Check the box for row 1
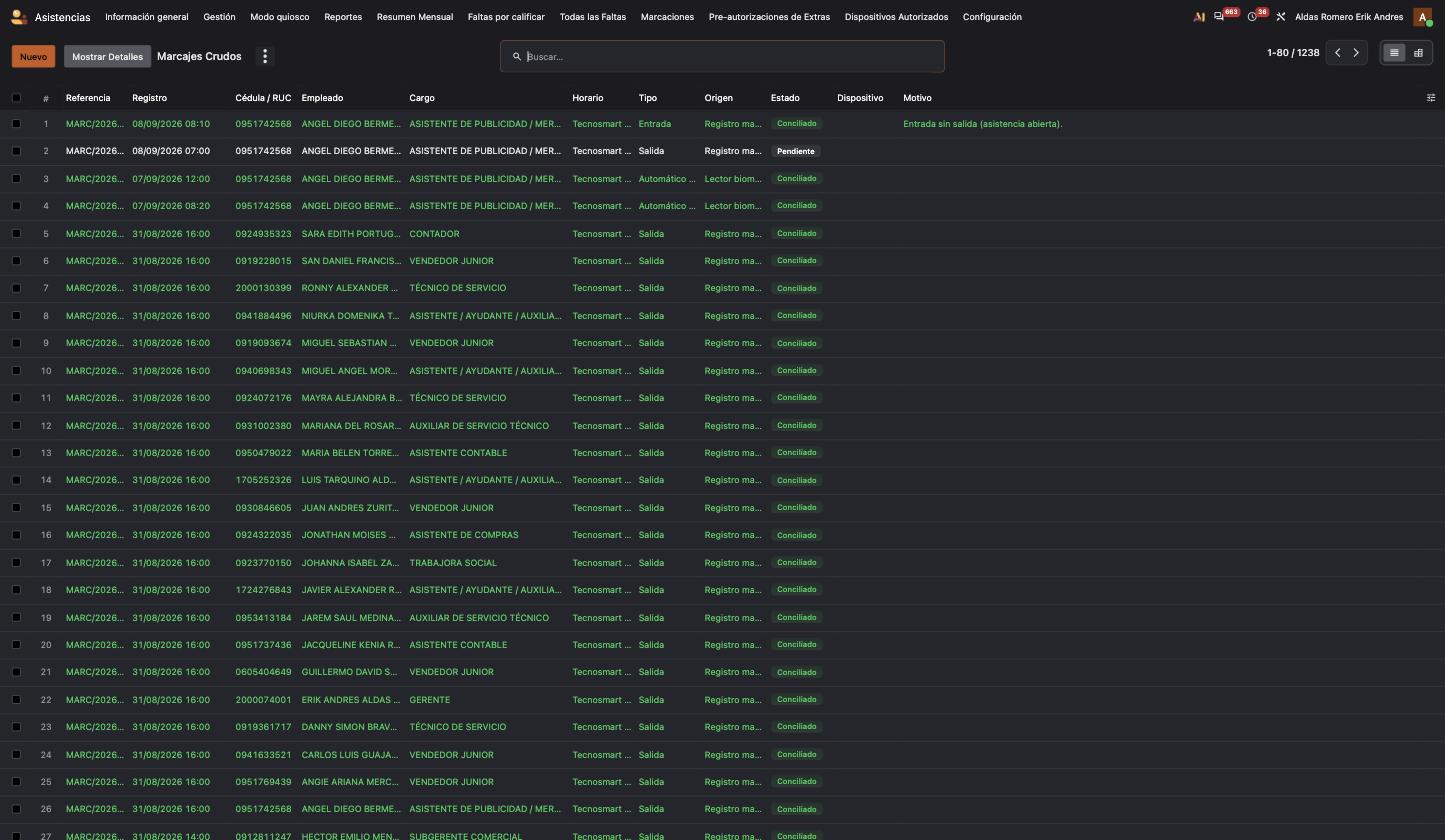 [x=16, y=124]
